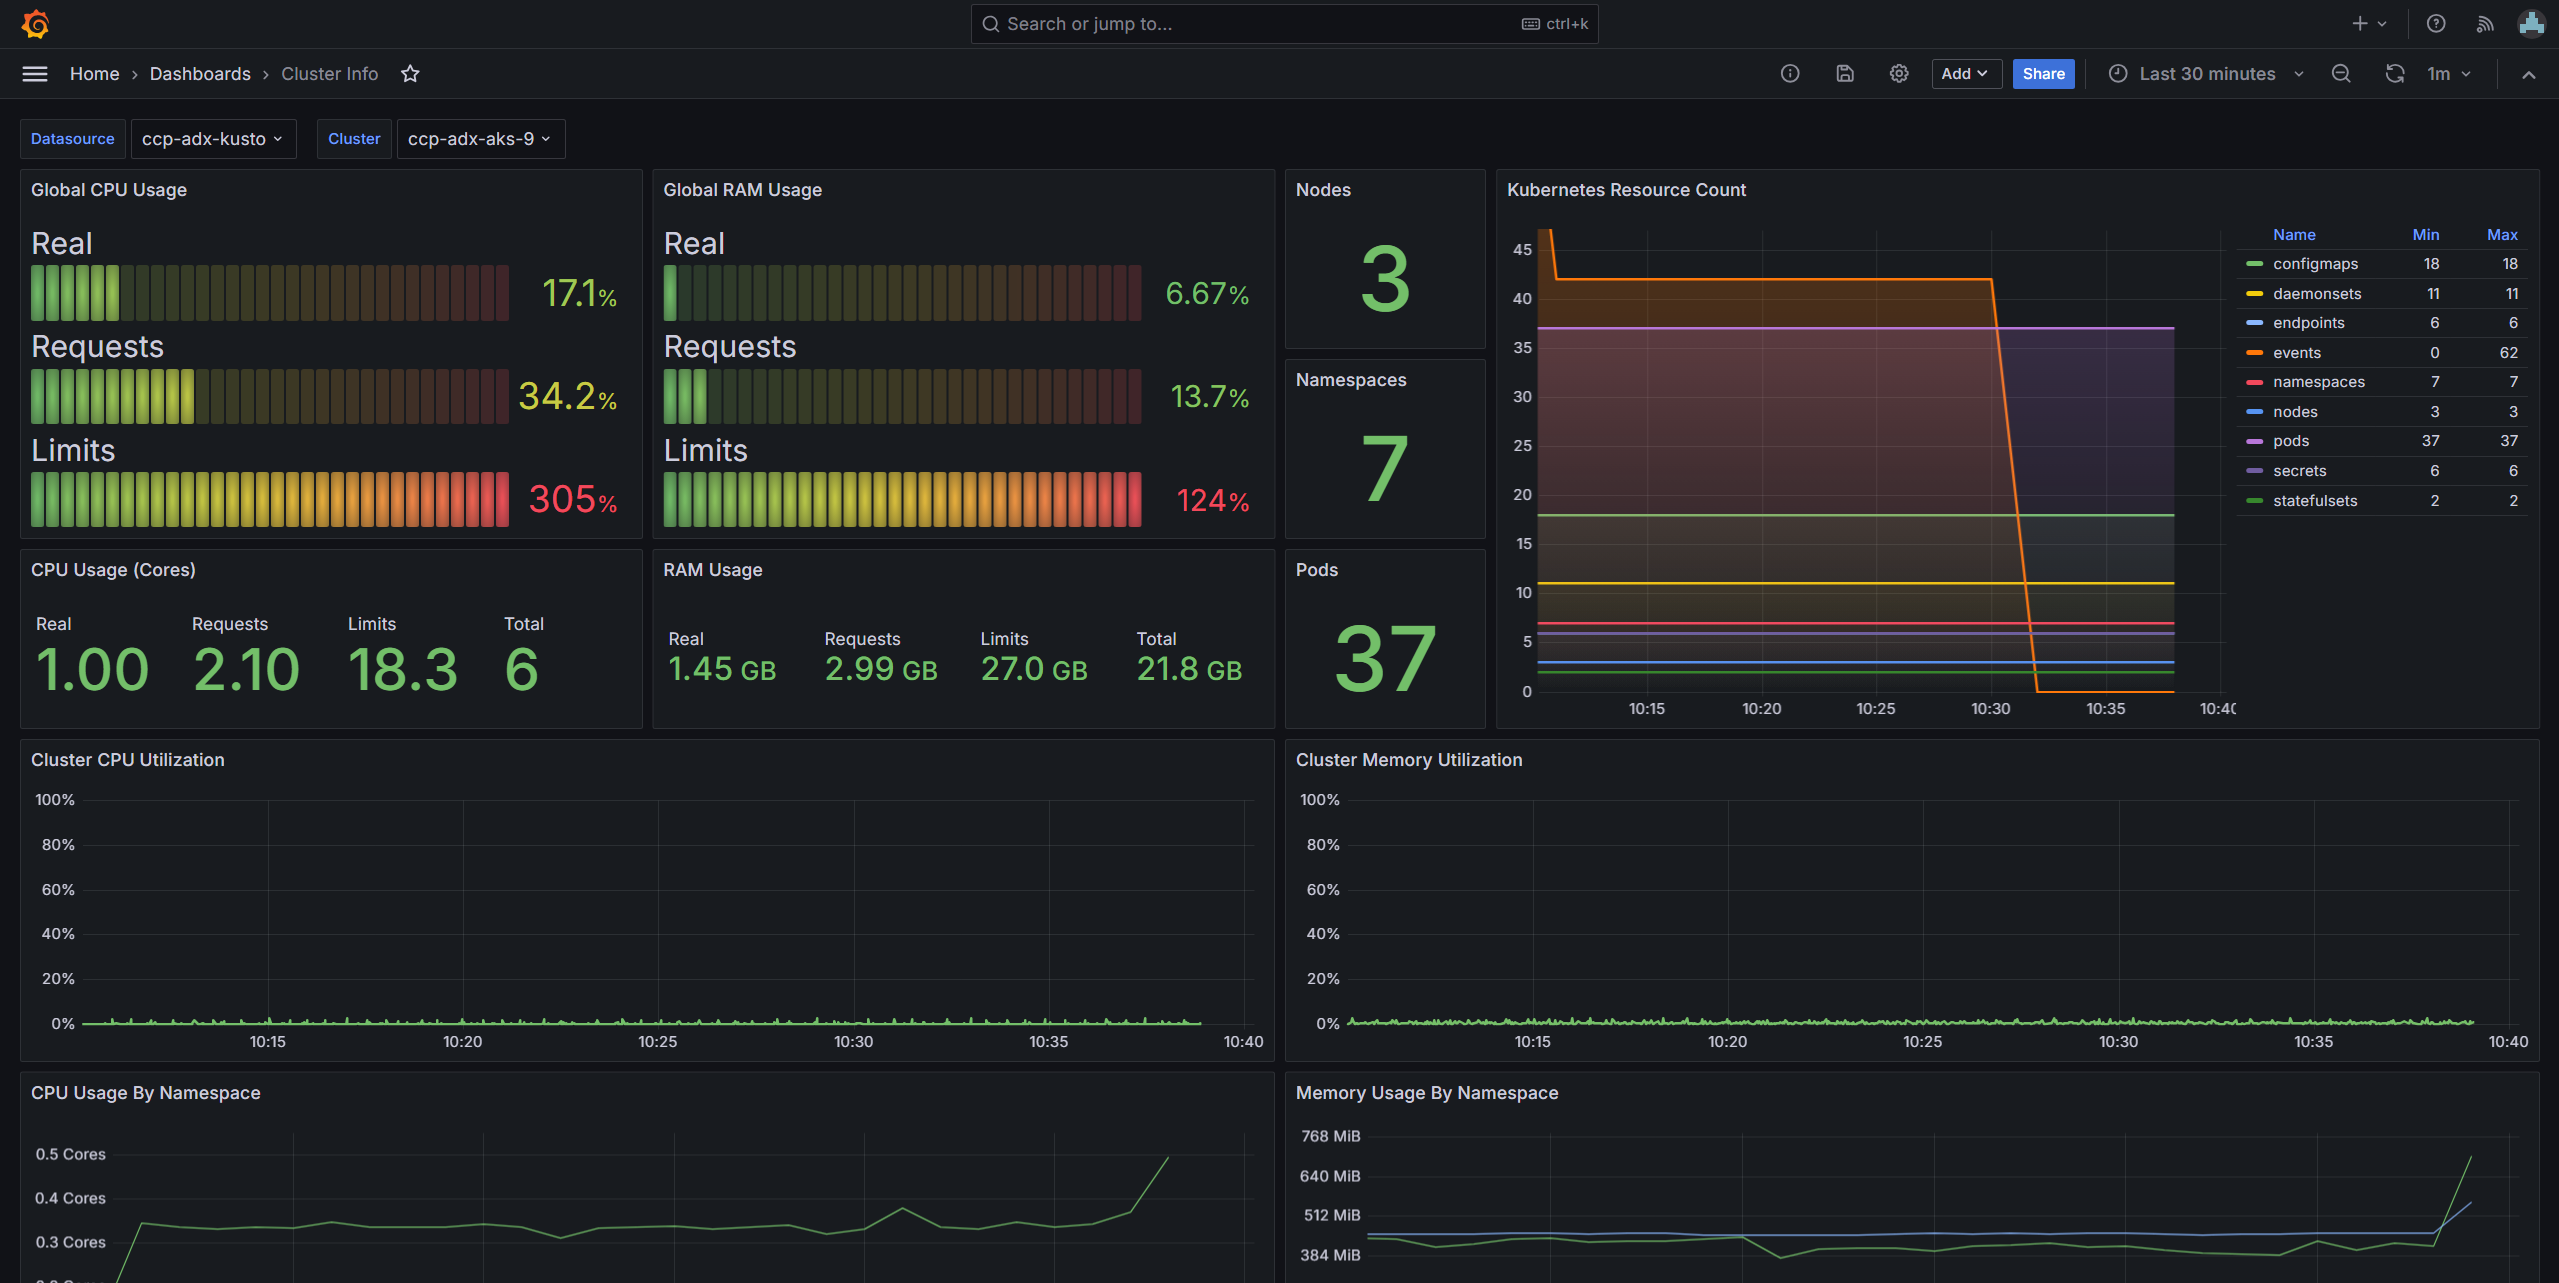The height and width of the screenshot is (1283, 2559).
Task: Open dashboard settings gear icon
Action: click(x=1899, y=74)
